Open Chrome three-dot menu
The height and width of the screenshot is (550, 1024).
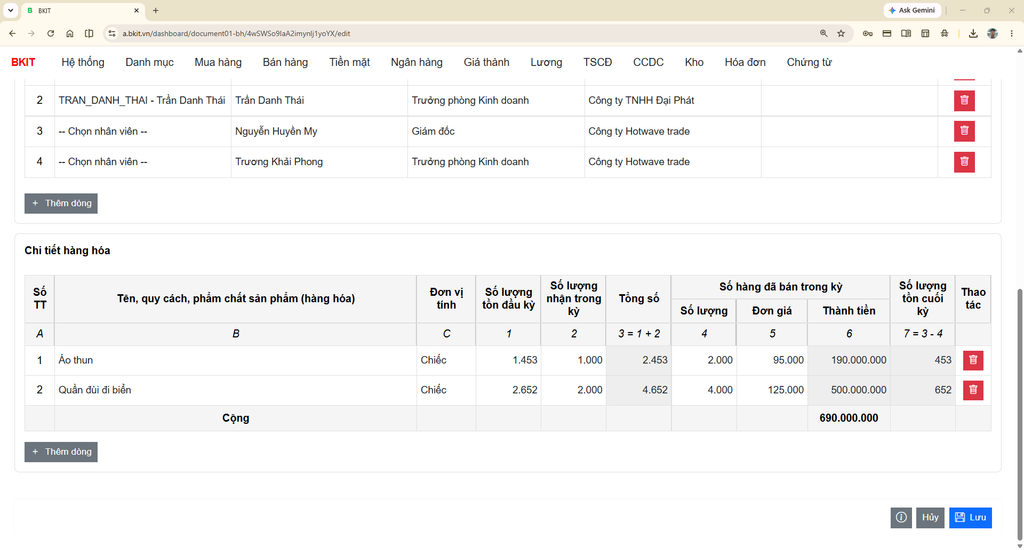click(1012, 33)
